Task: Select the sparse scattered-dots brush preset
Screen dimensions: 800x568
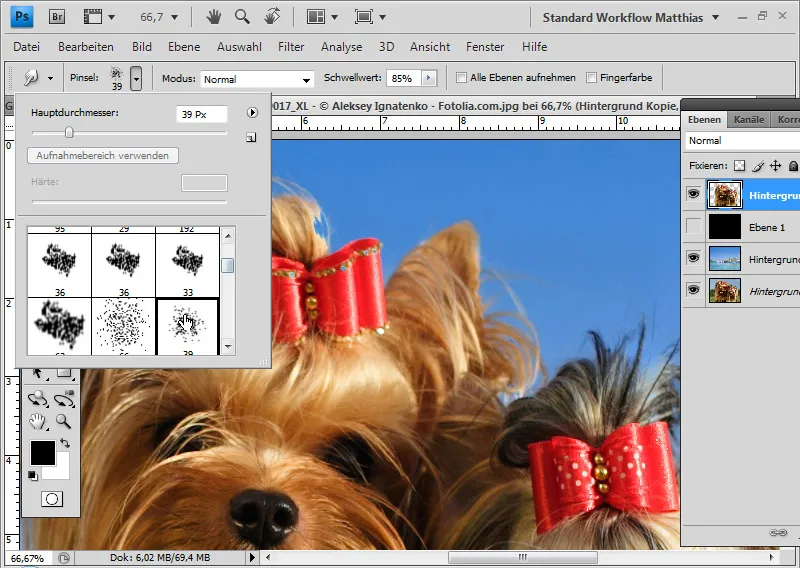Action: point(123,327)
